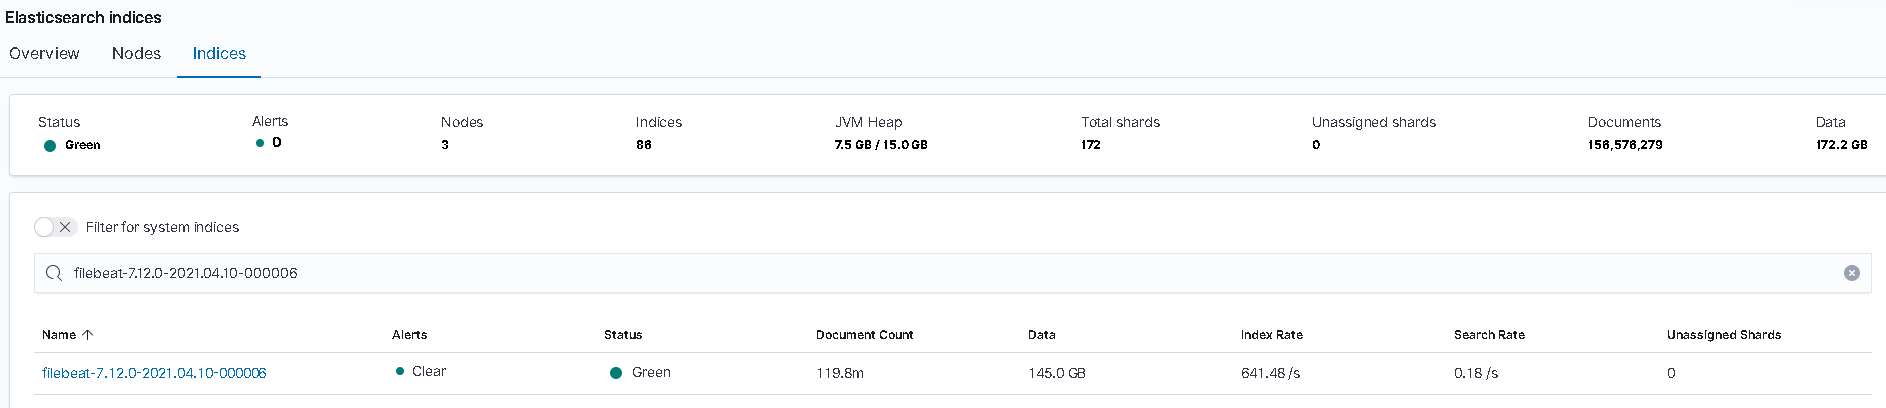This screenshot has width=1886, height=408.
Task: Sort table by Status column header
Action: pos(622,335)
